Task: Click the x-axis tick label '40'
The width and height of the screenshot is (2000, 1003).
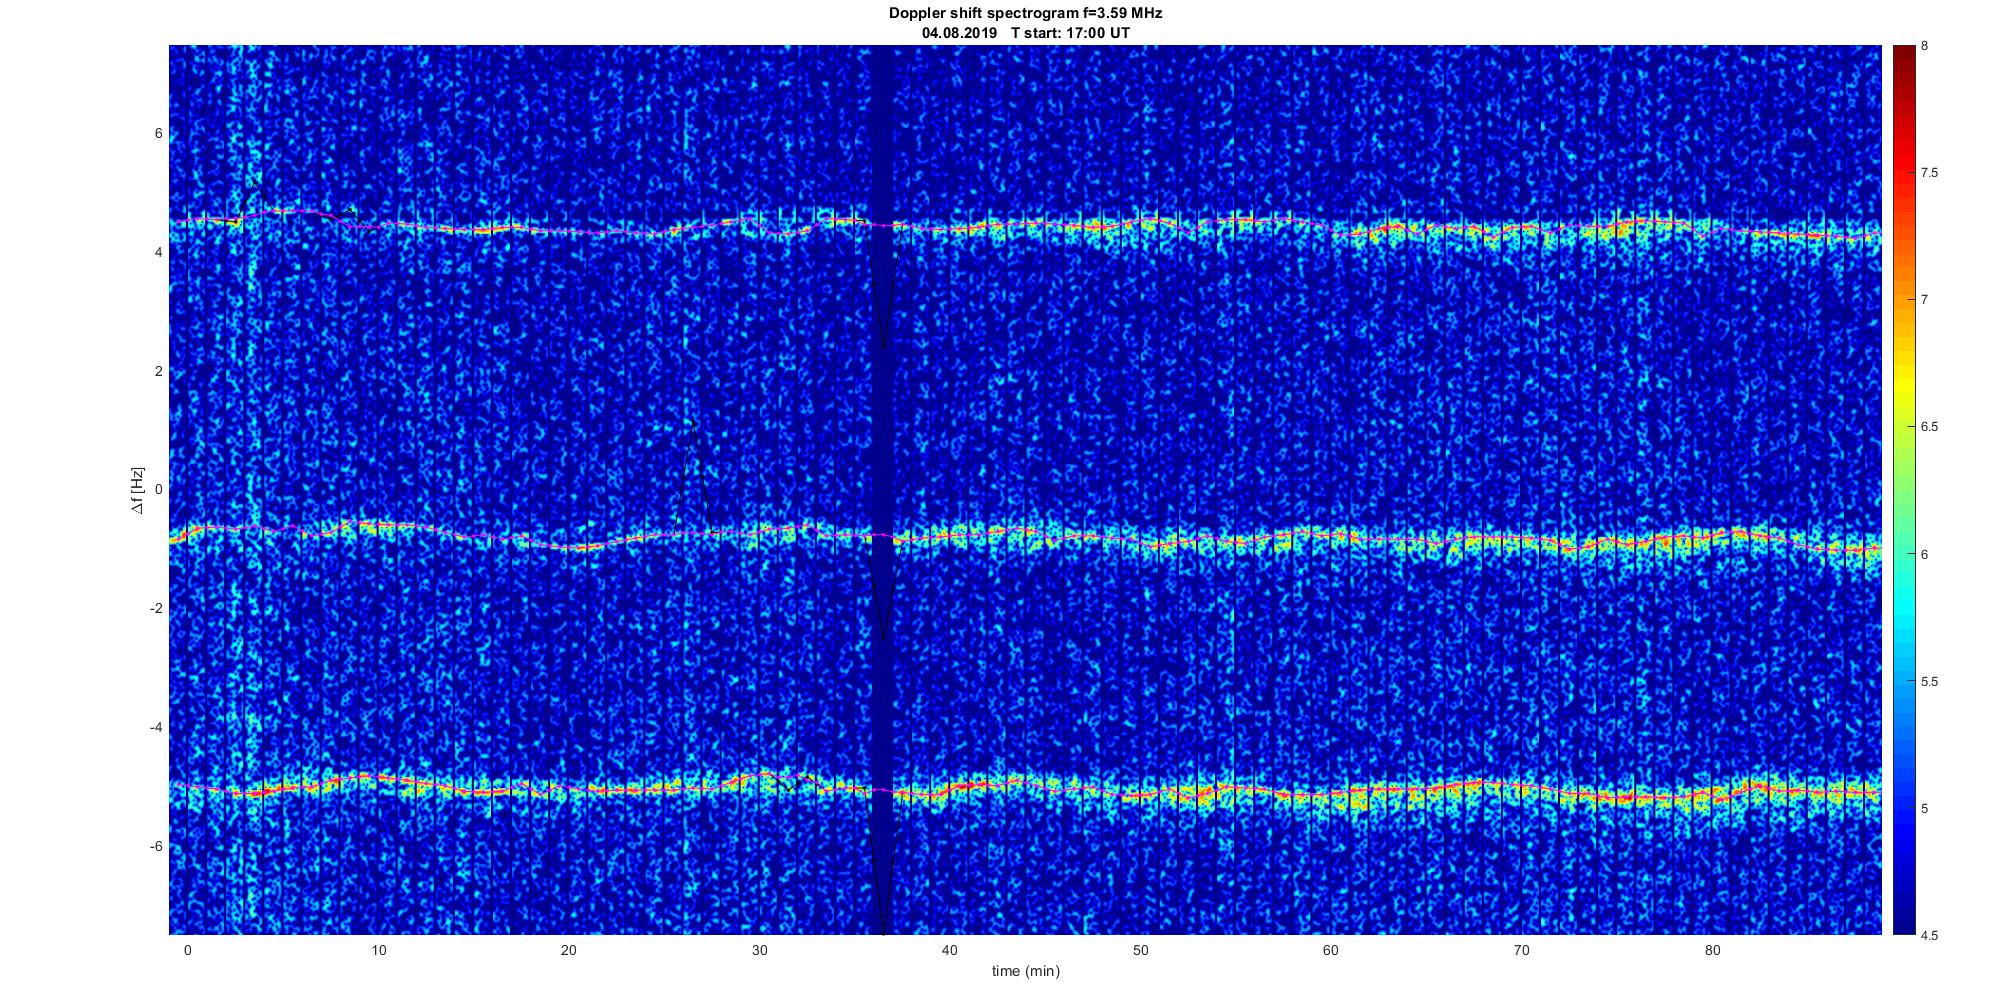Action: 950,950
